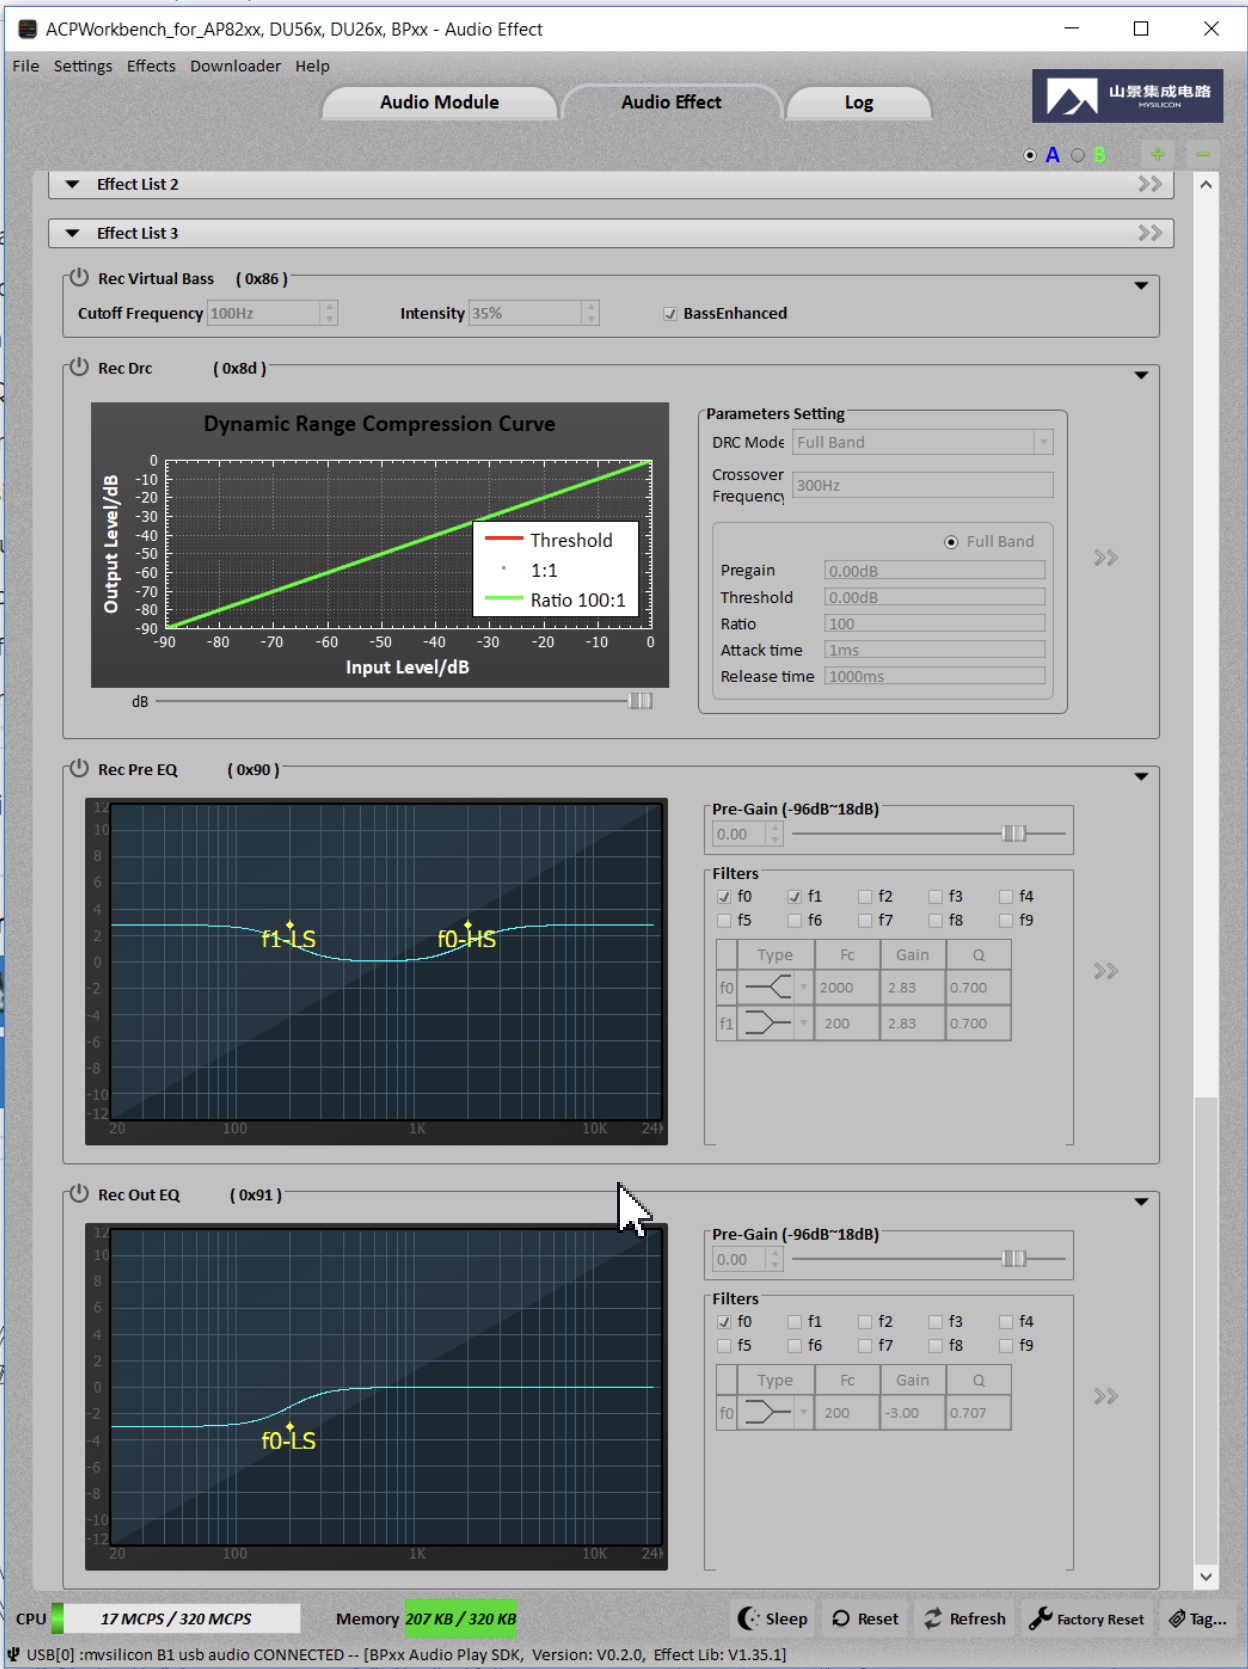Toggle power icon for Rec Out EQ

[x=78, y=1194]
